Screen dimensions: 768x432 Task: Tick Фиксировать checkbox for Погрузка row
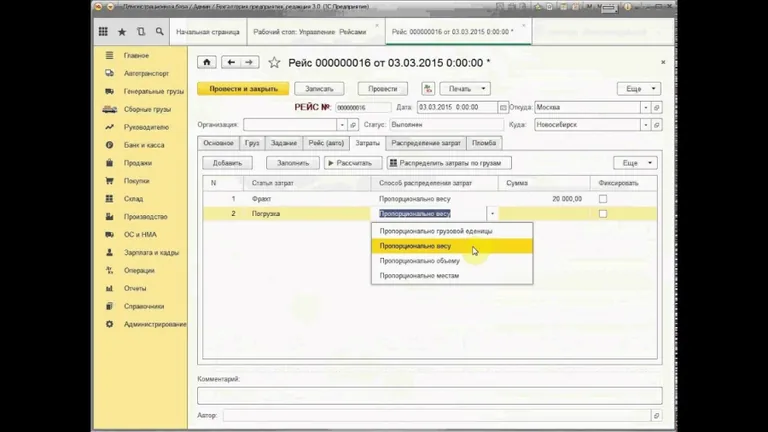[x=602, y=214]
